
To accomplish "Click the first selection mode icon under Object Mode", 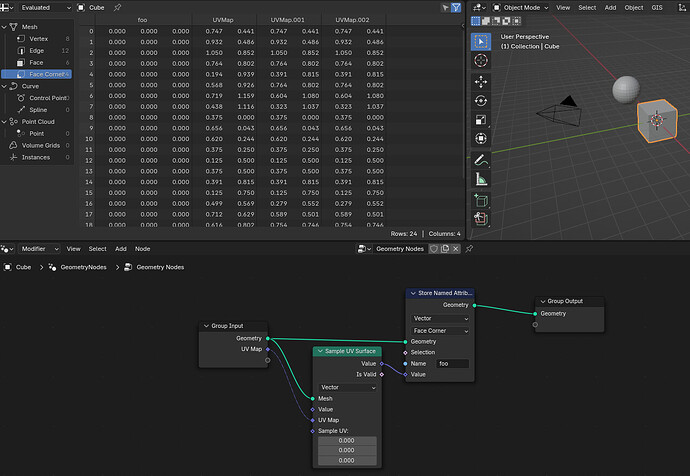I will (x=476, y=21).
